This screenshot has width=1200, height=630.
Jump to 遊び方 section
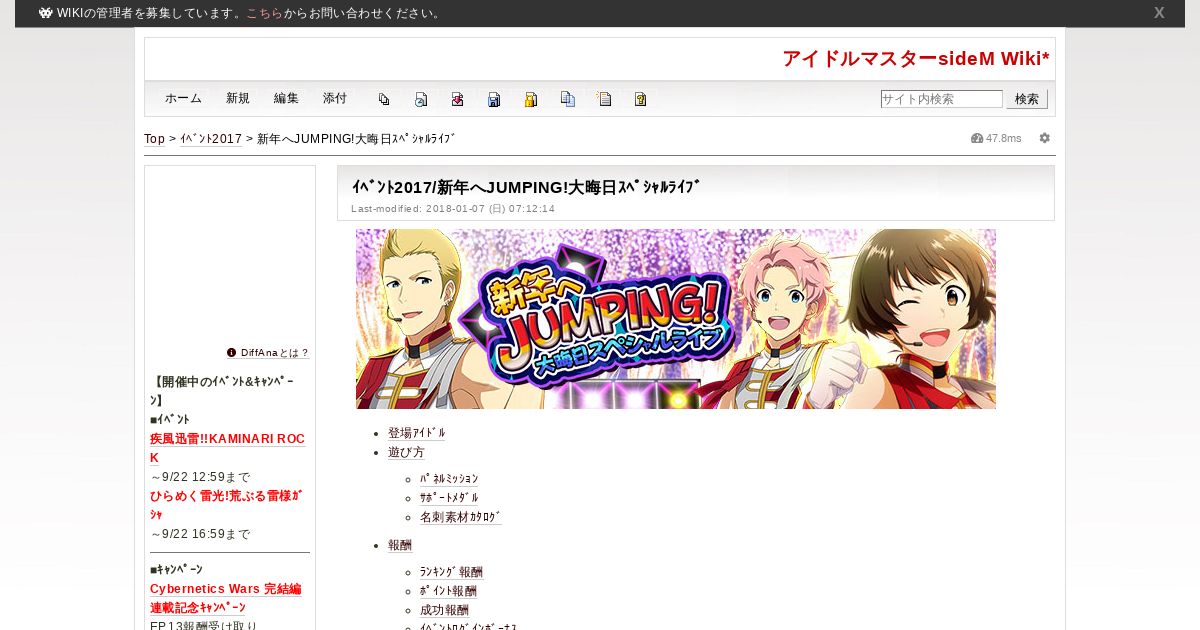tap(406, 452)
